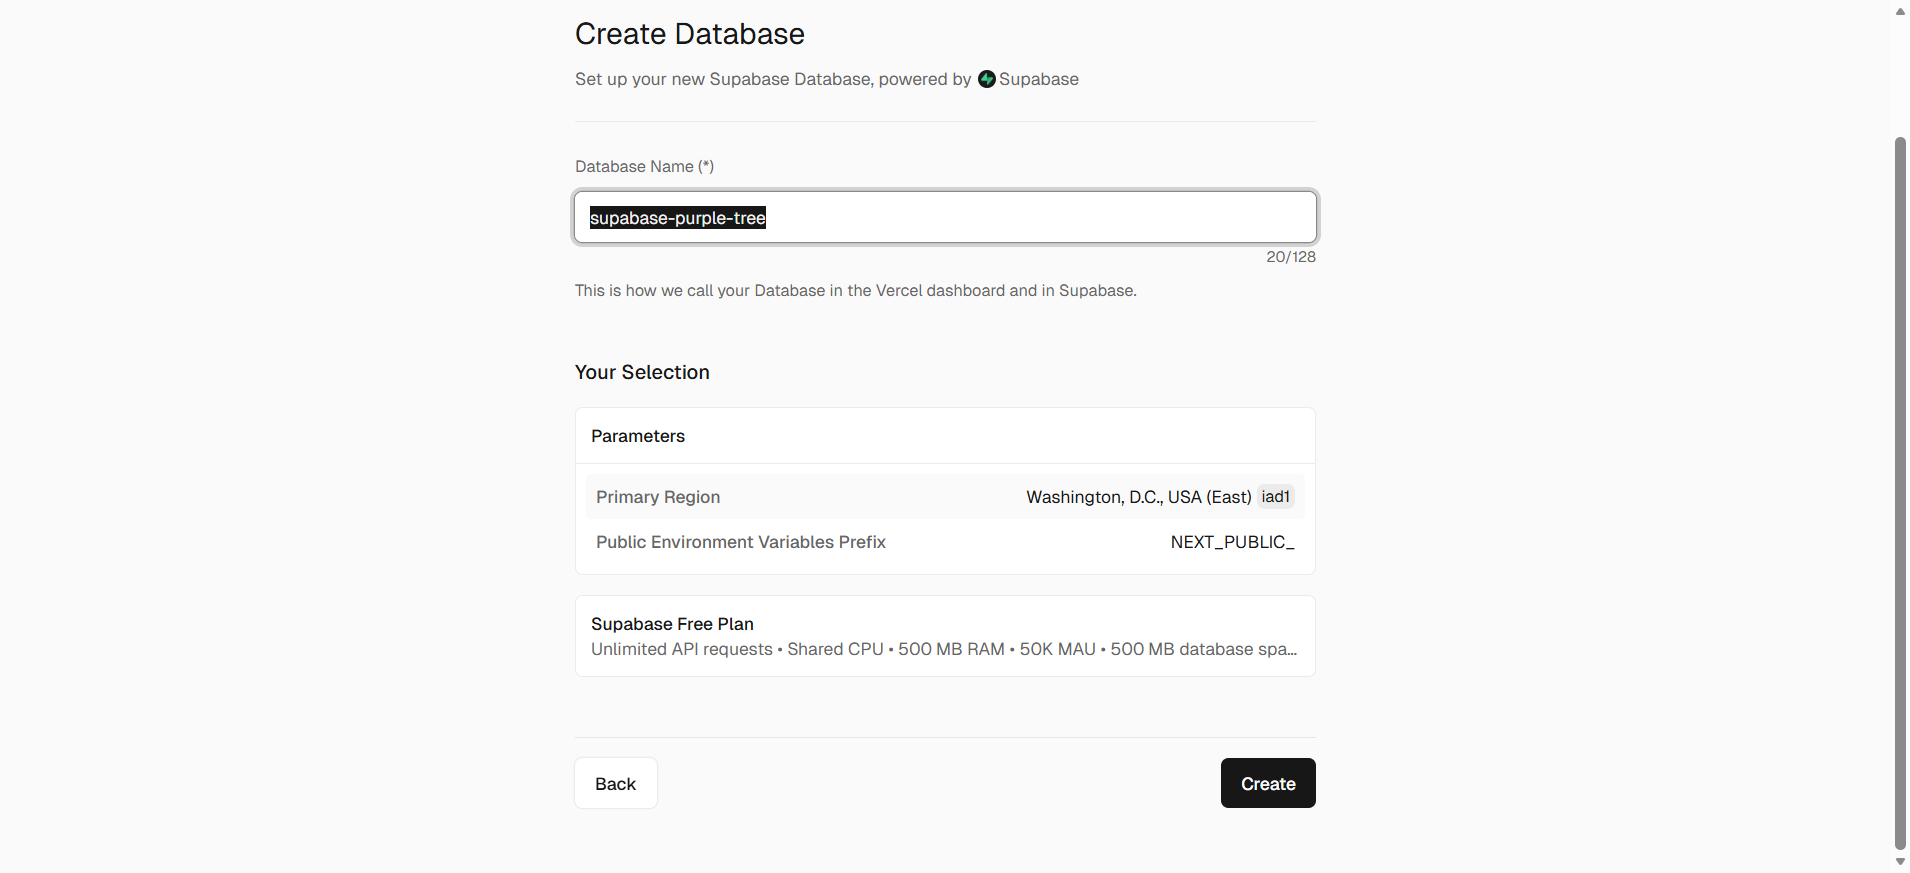Click the vertical scrollbar thumb
Viewport: 1910px width, 873px height.
[1900, 494]
